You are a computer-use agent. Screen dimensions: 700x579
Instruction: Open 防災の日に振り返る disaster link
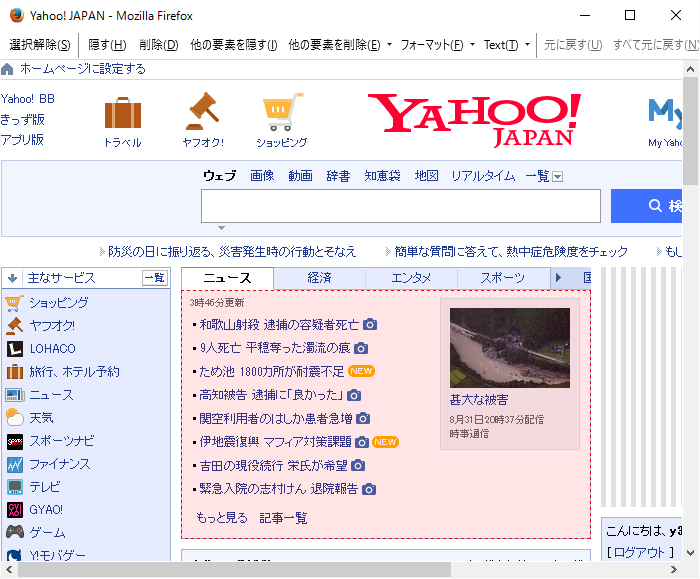click(x=232, y=252)
